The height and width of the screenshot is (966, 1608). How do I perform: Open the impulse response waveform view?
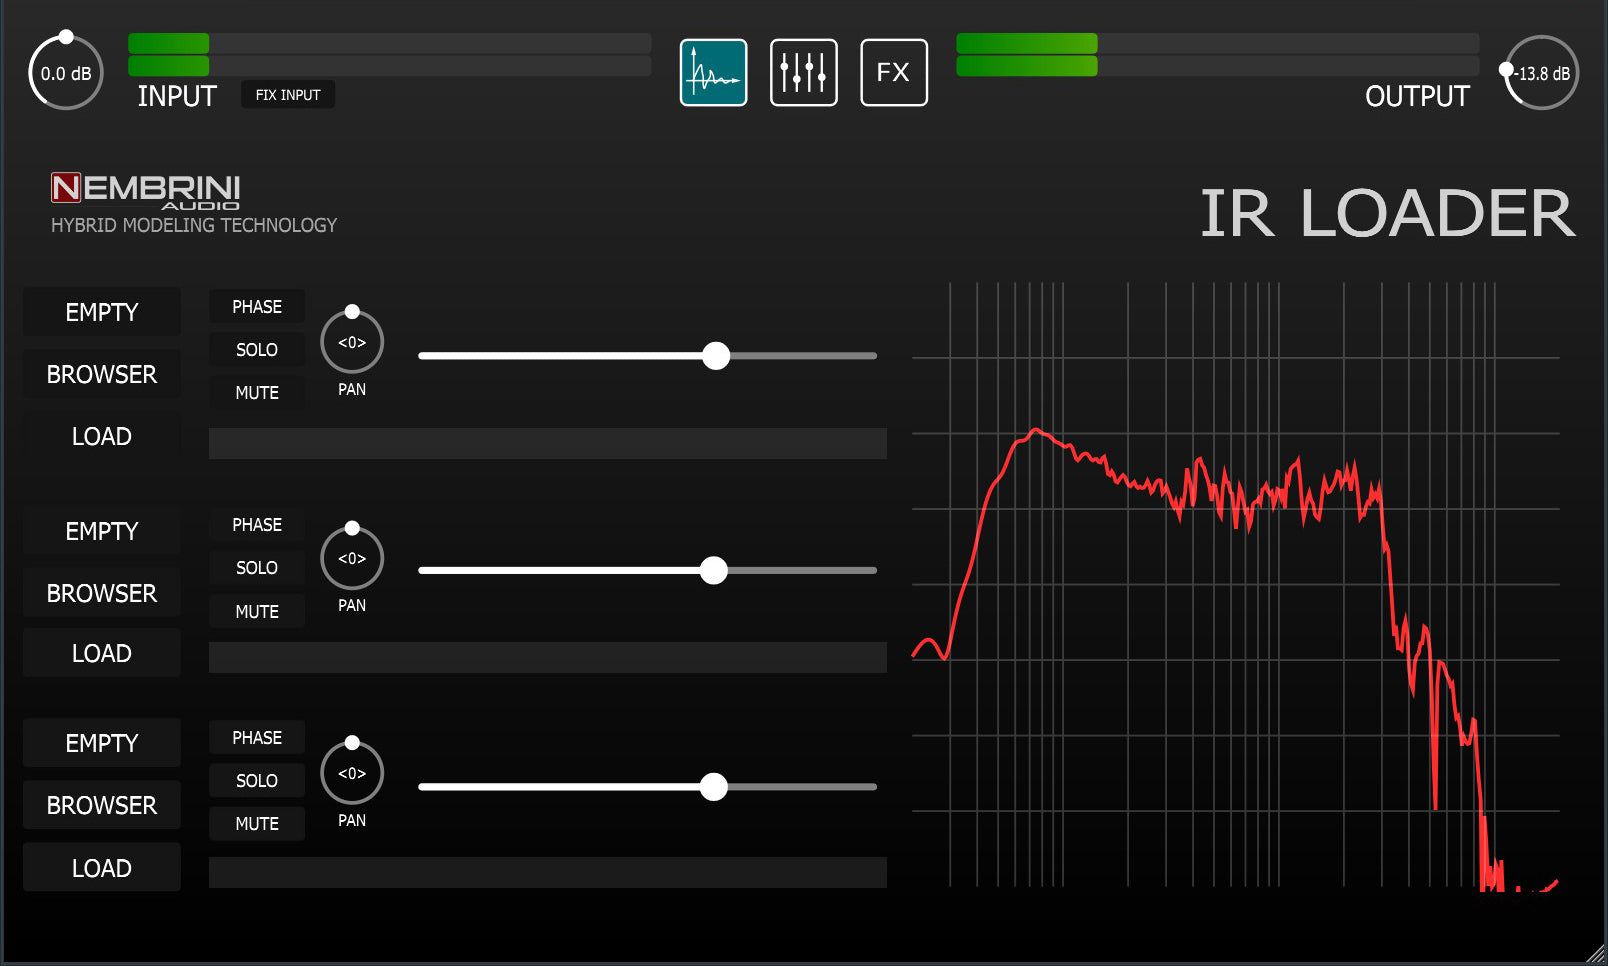(x=713, y=73)
